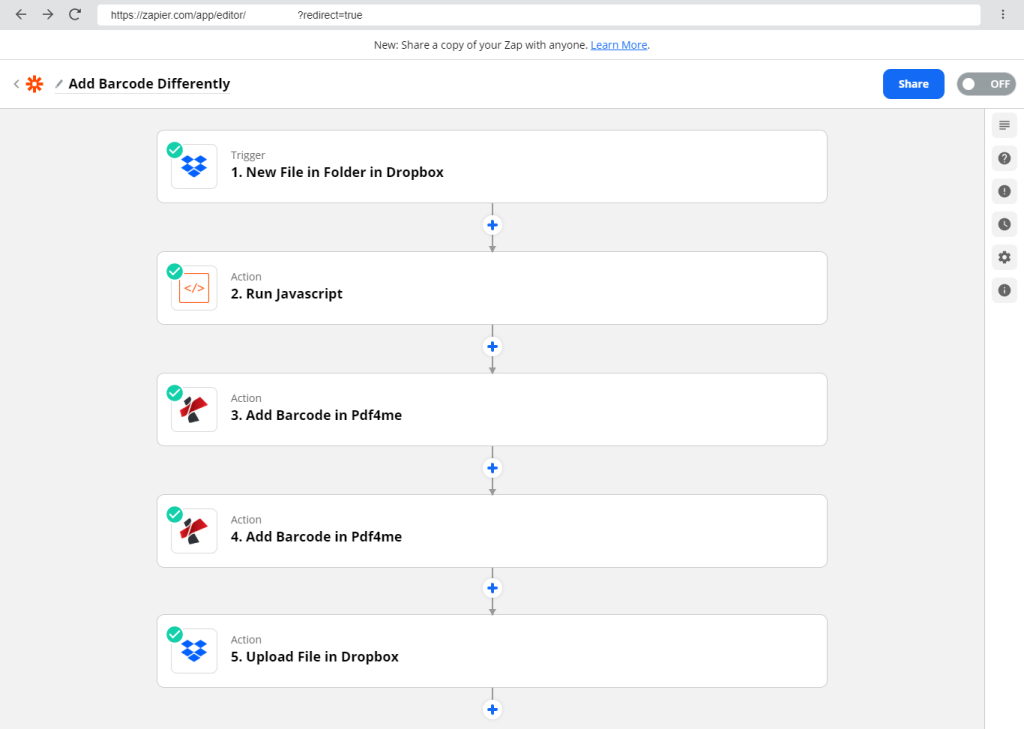Open the history clock sidebar icon
The image size is (1024, 729).
[1004, 224]
